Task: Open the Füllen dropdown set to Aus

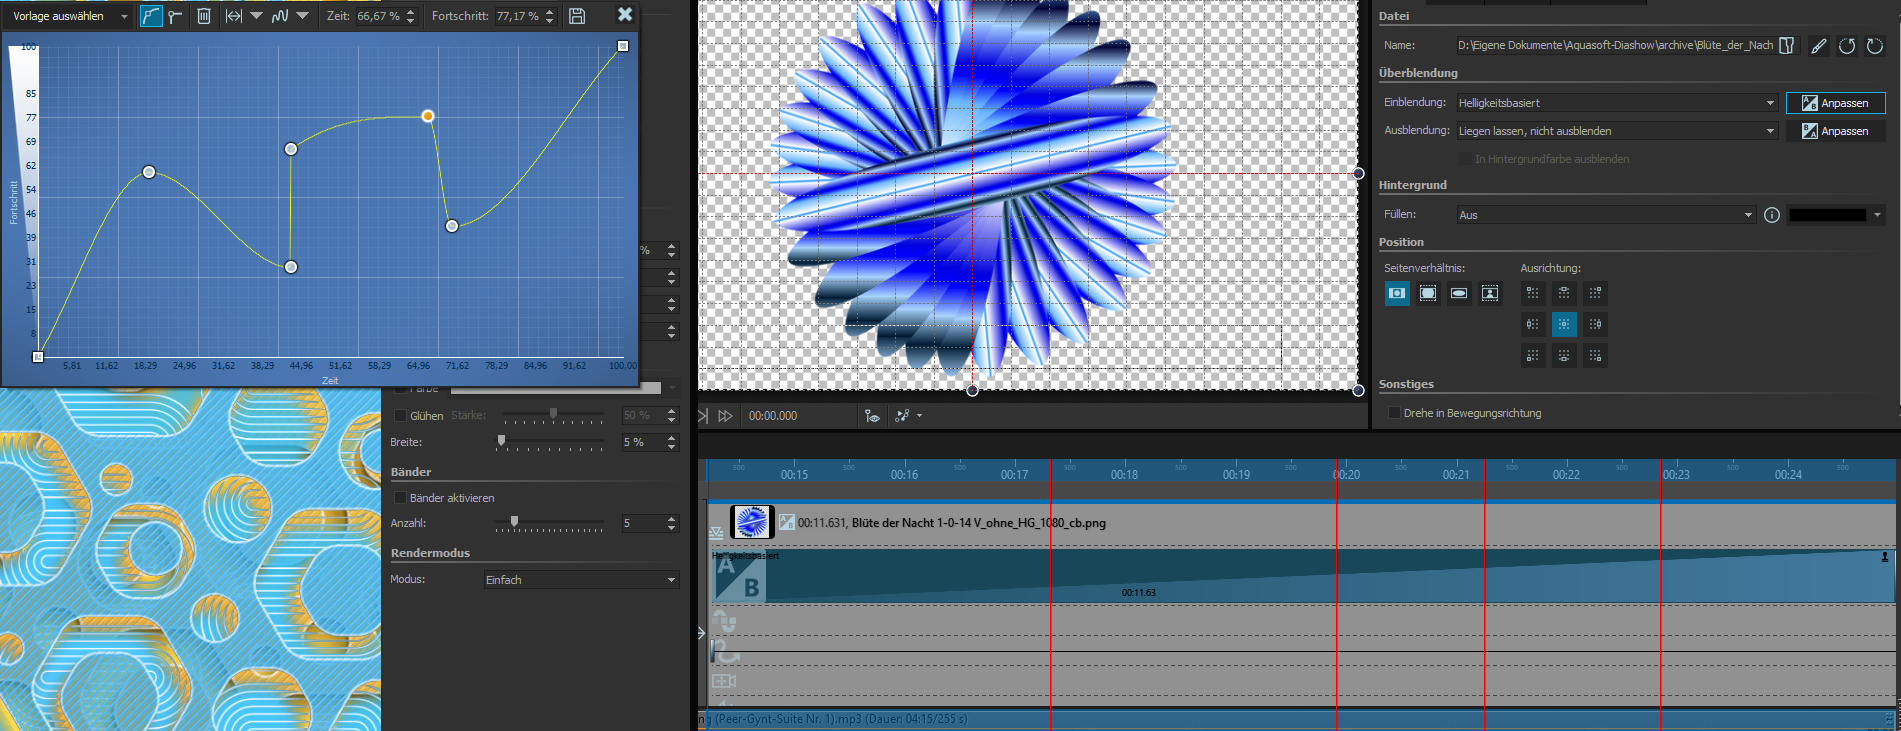Action: click(x=1606, y=215)
